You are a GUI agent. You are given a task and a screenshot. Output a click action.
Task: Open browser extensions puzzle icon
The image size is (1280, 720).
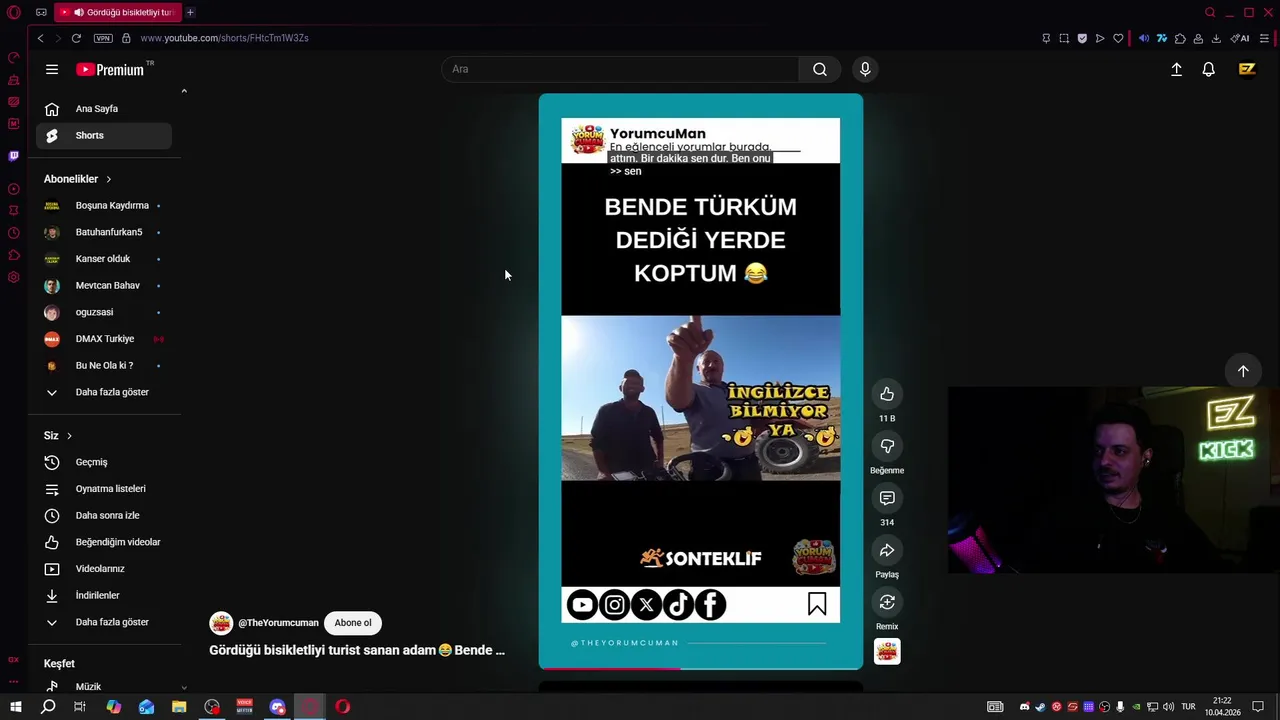(x=1180, y=38)
